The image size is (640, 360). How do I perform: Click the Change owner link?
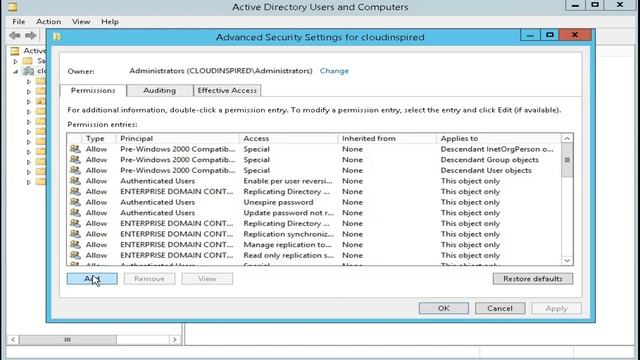(334, 71)
